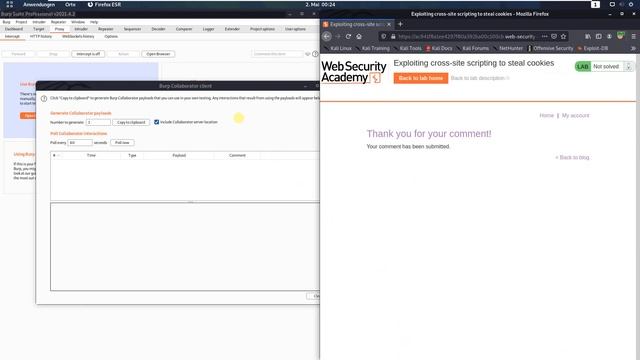Click Back to lab home button
The image size is (640, 360).
coord(420,78)
